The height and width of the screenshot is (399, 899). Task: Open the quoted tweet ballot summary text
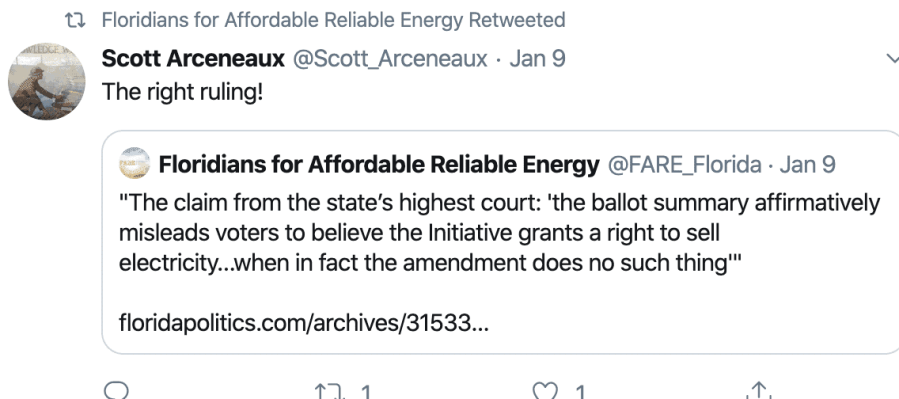coord(499,233)
